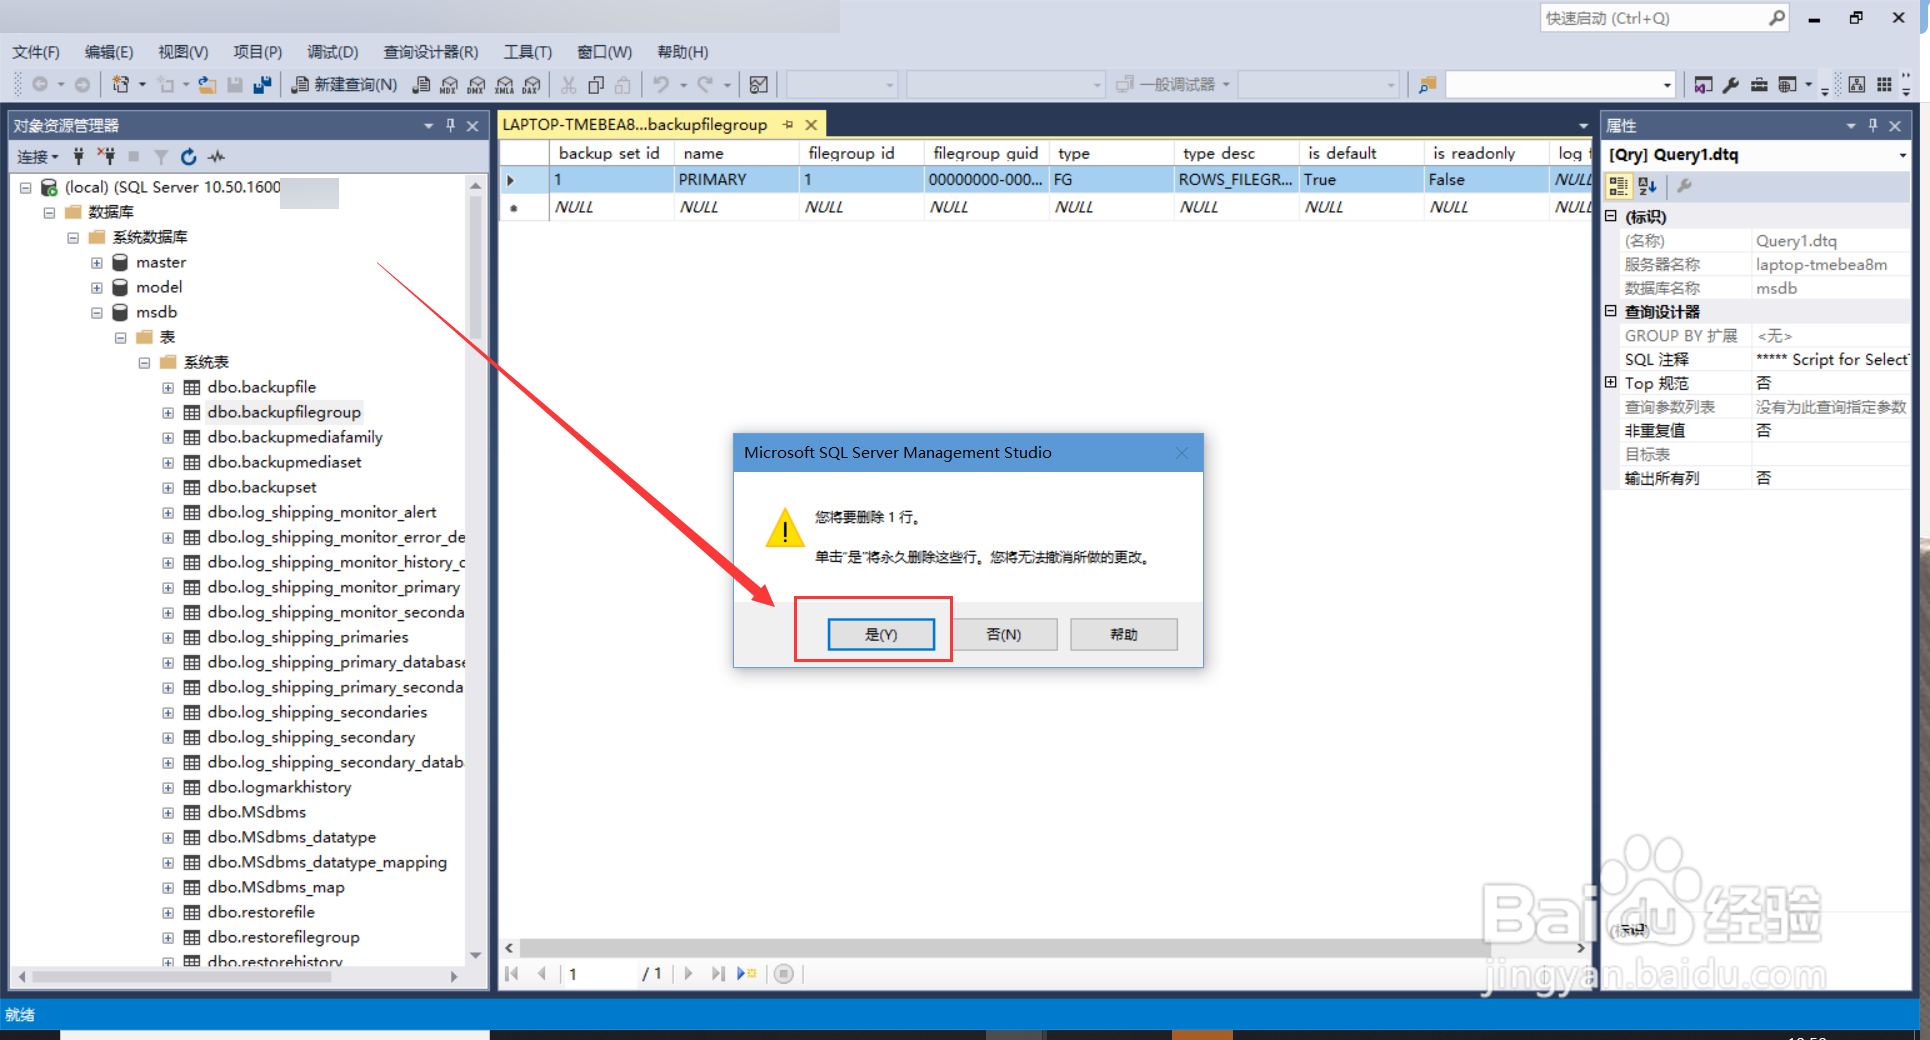Open the 连接 dropdown in Object Explorer
The width and height of the screenshot is (1930, 1040).
[37, 156]
